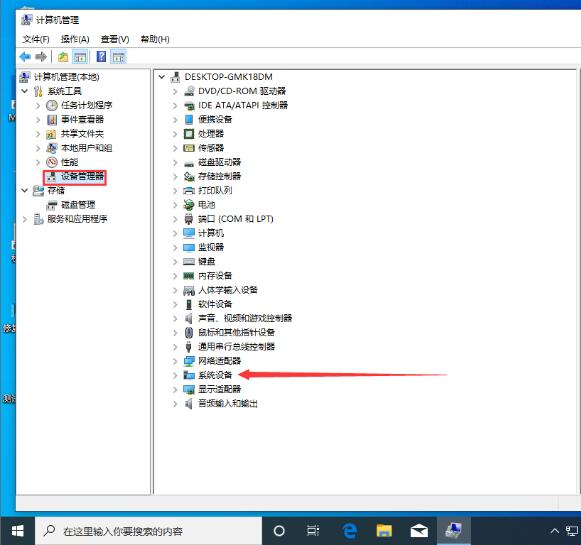581x545 pixels.
Task: Expand the 本地用户和组 node
Action: click(38, 148)
